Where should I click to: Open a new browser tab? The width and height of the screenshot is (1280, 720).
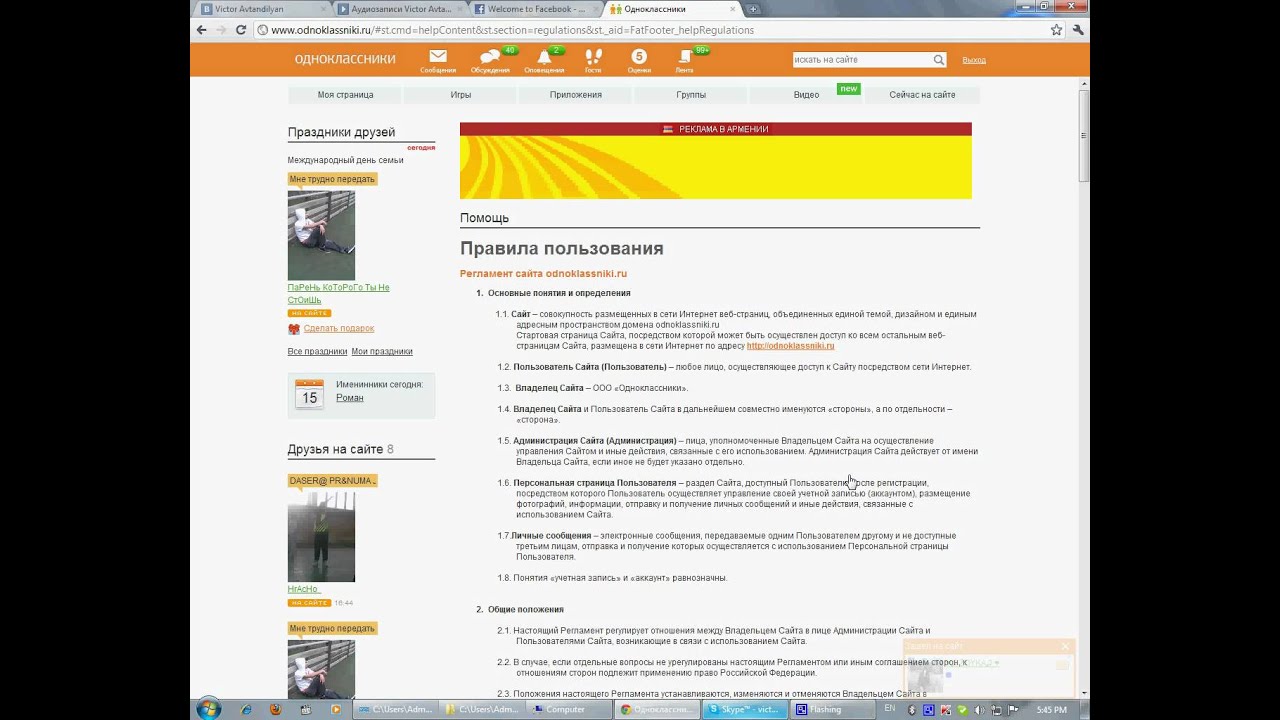tap(753, 9)
